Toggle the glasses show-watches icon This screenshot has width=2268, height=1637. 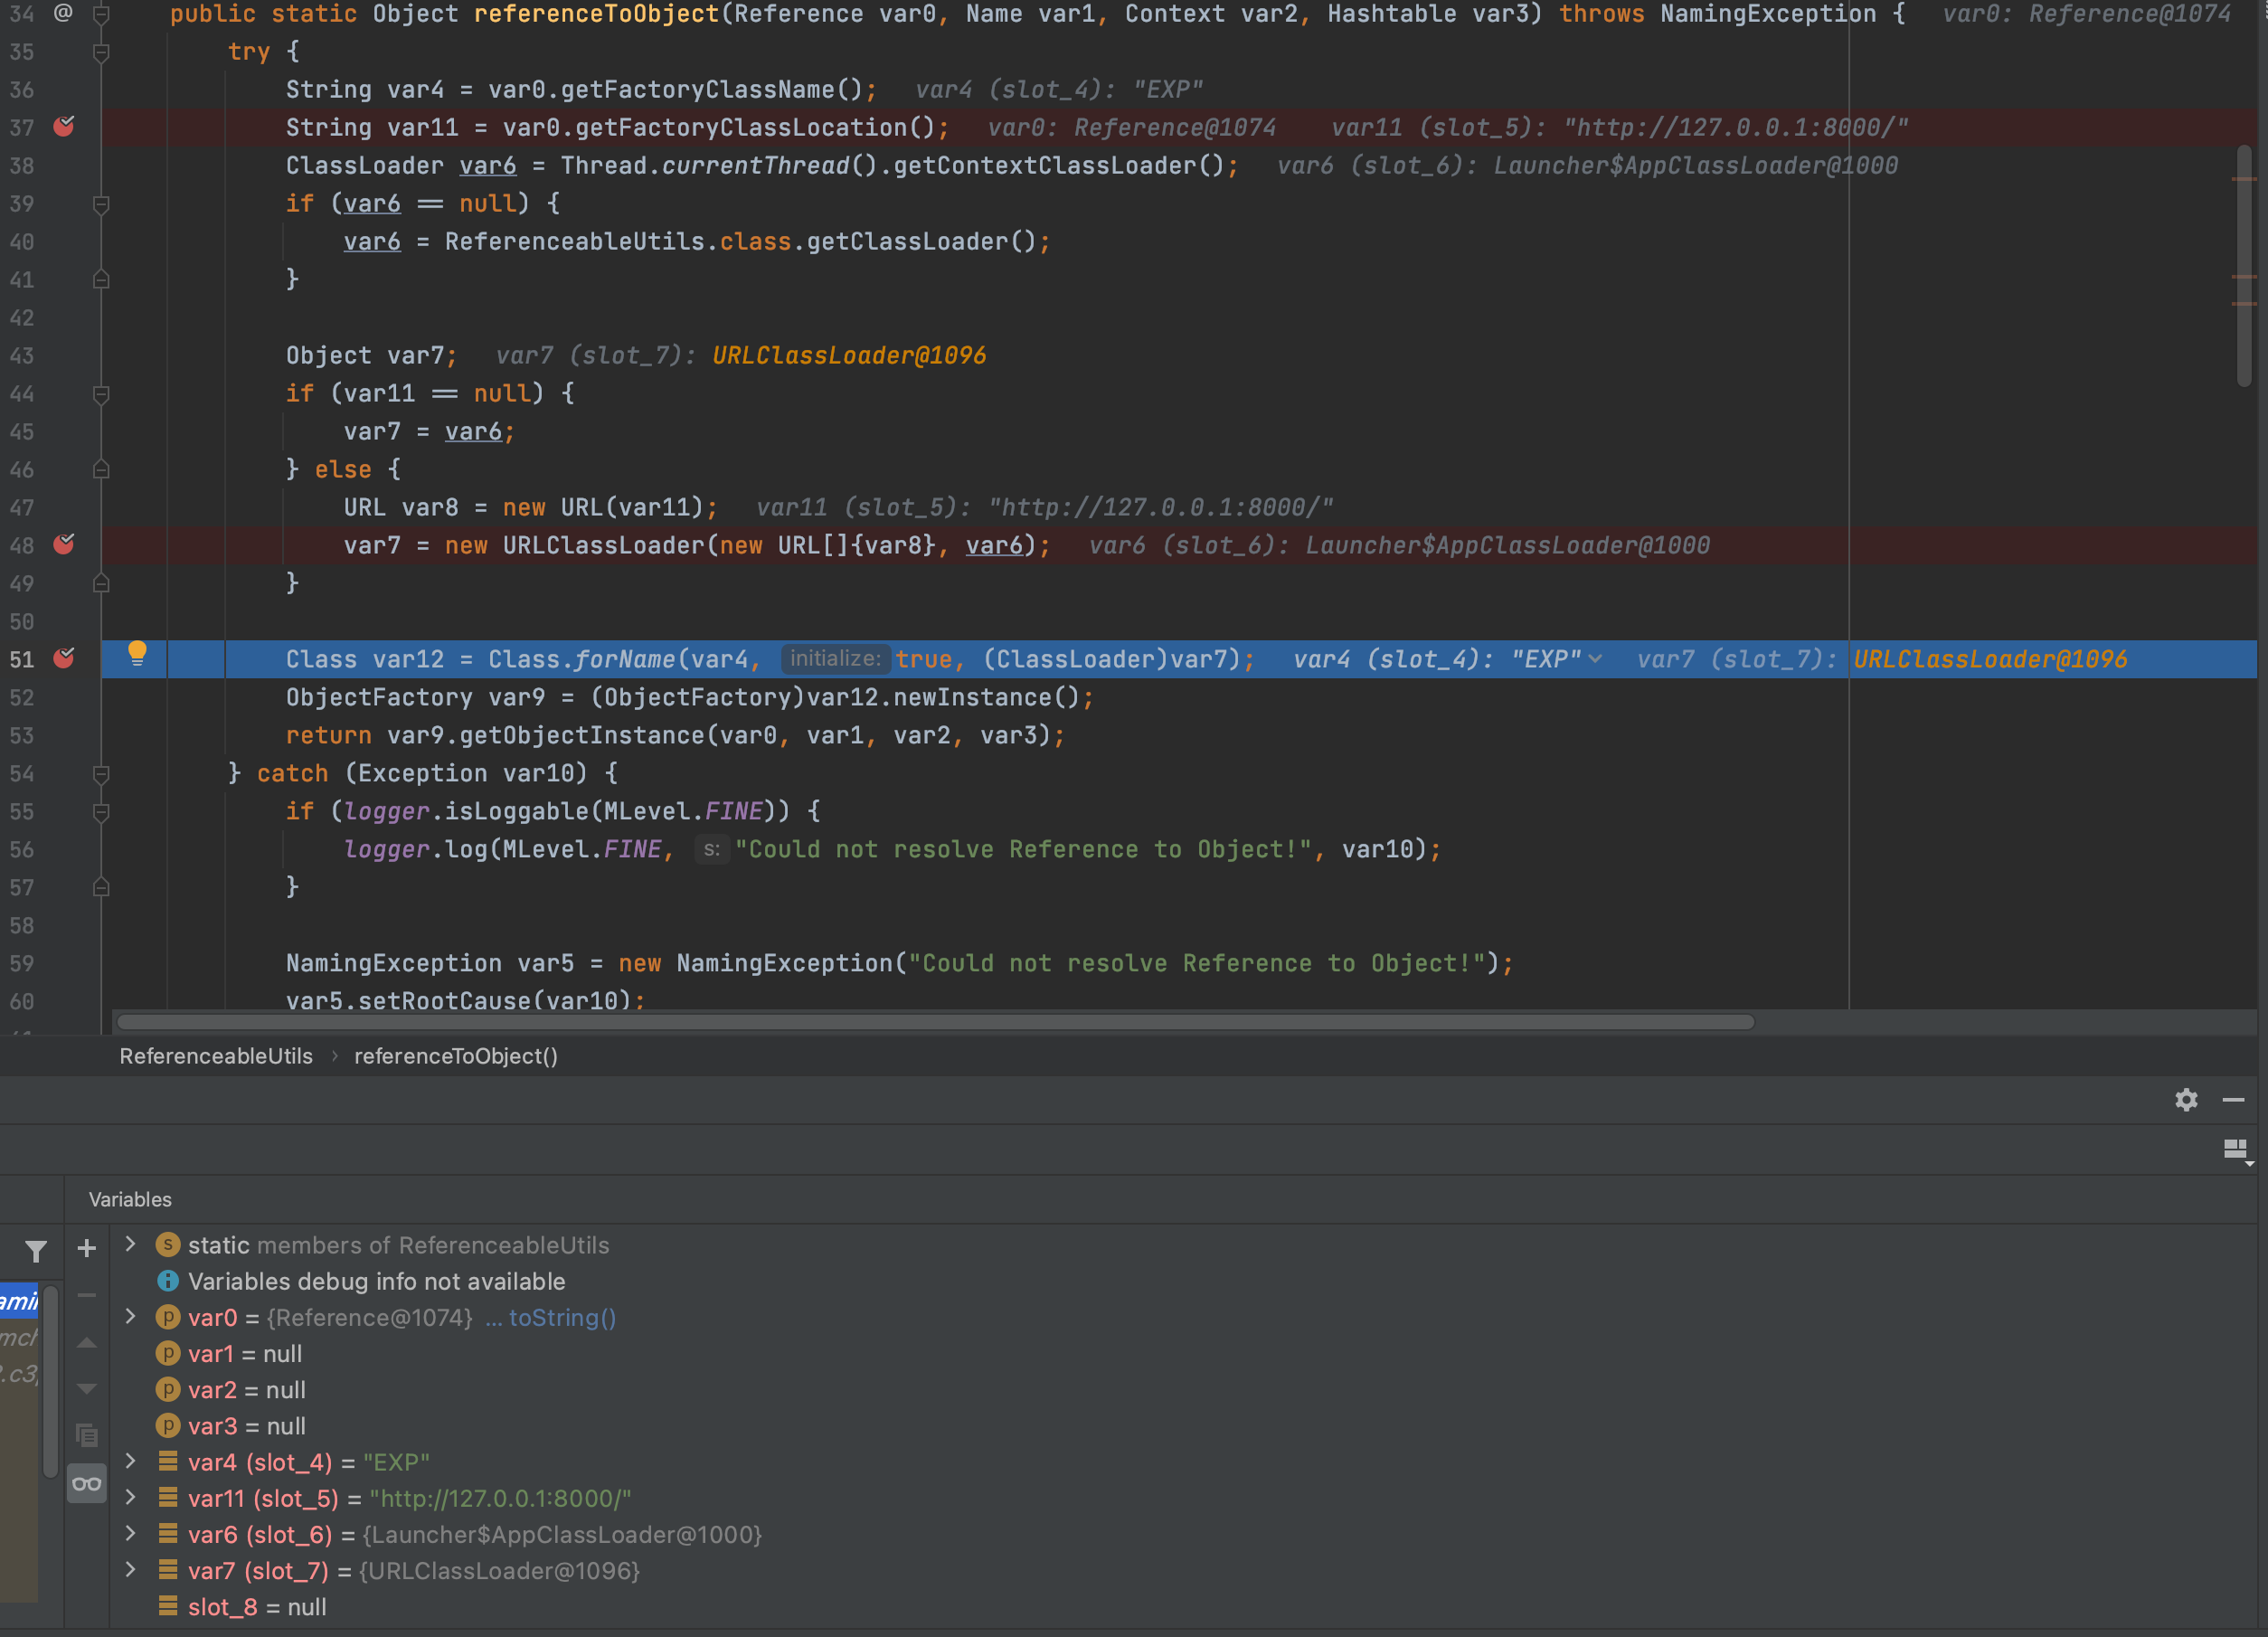pyautogui.click(x=87, y=1483)
